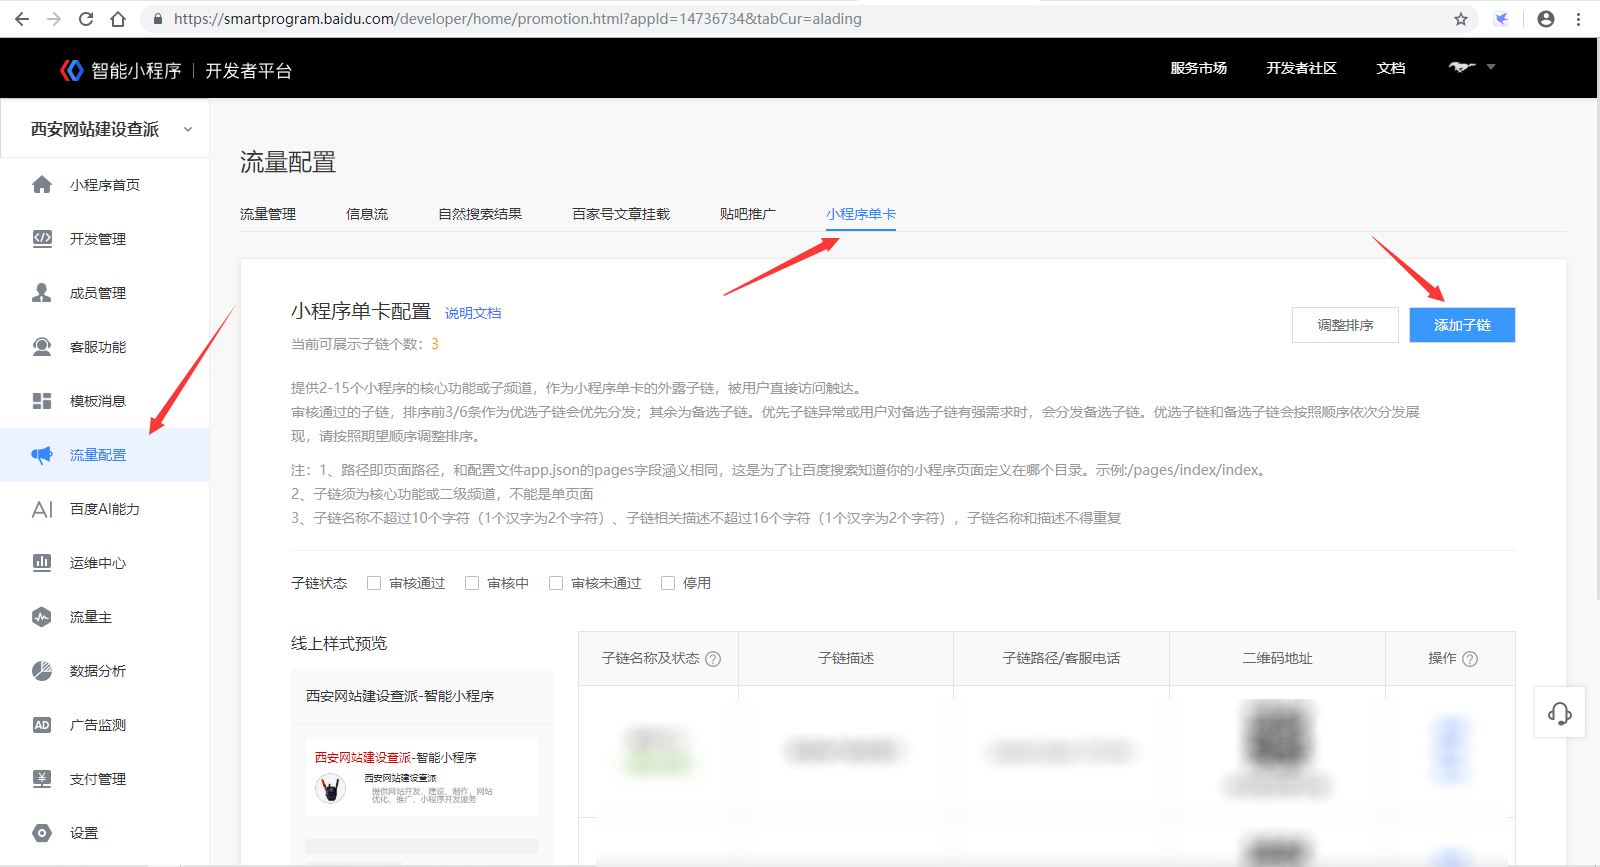Screen dimensions: 1600x867
Task: Check the 审核通过 status filter
Action: pos(374,583)
